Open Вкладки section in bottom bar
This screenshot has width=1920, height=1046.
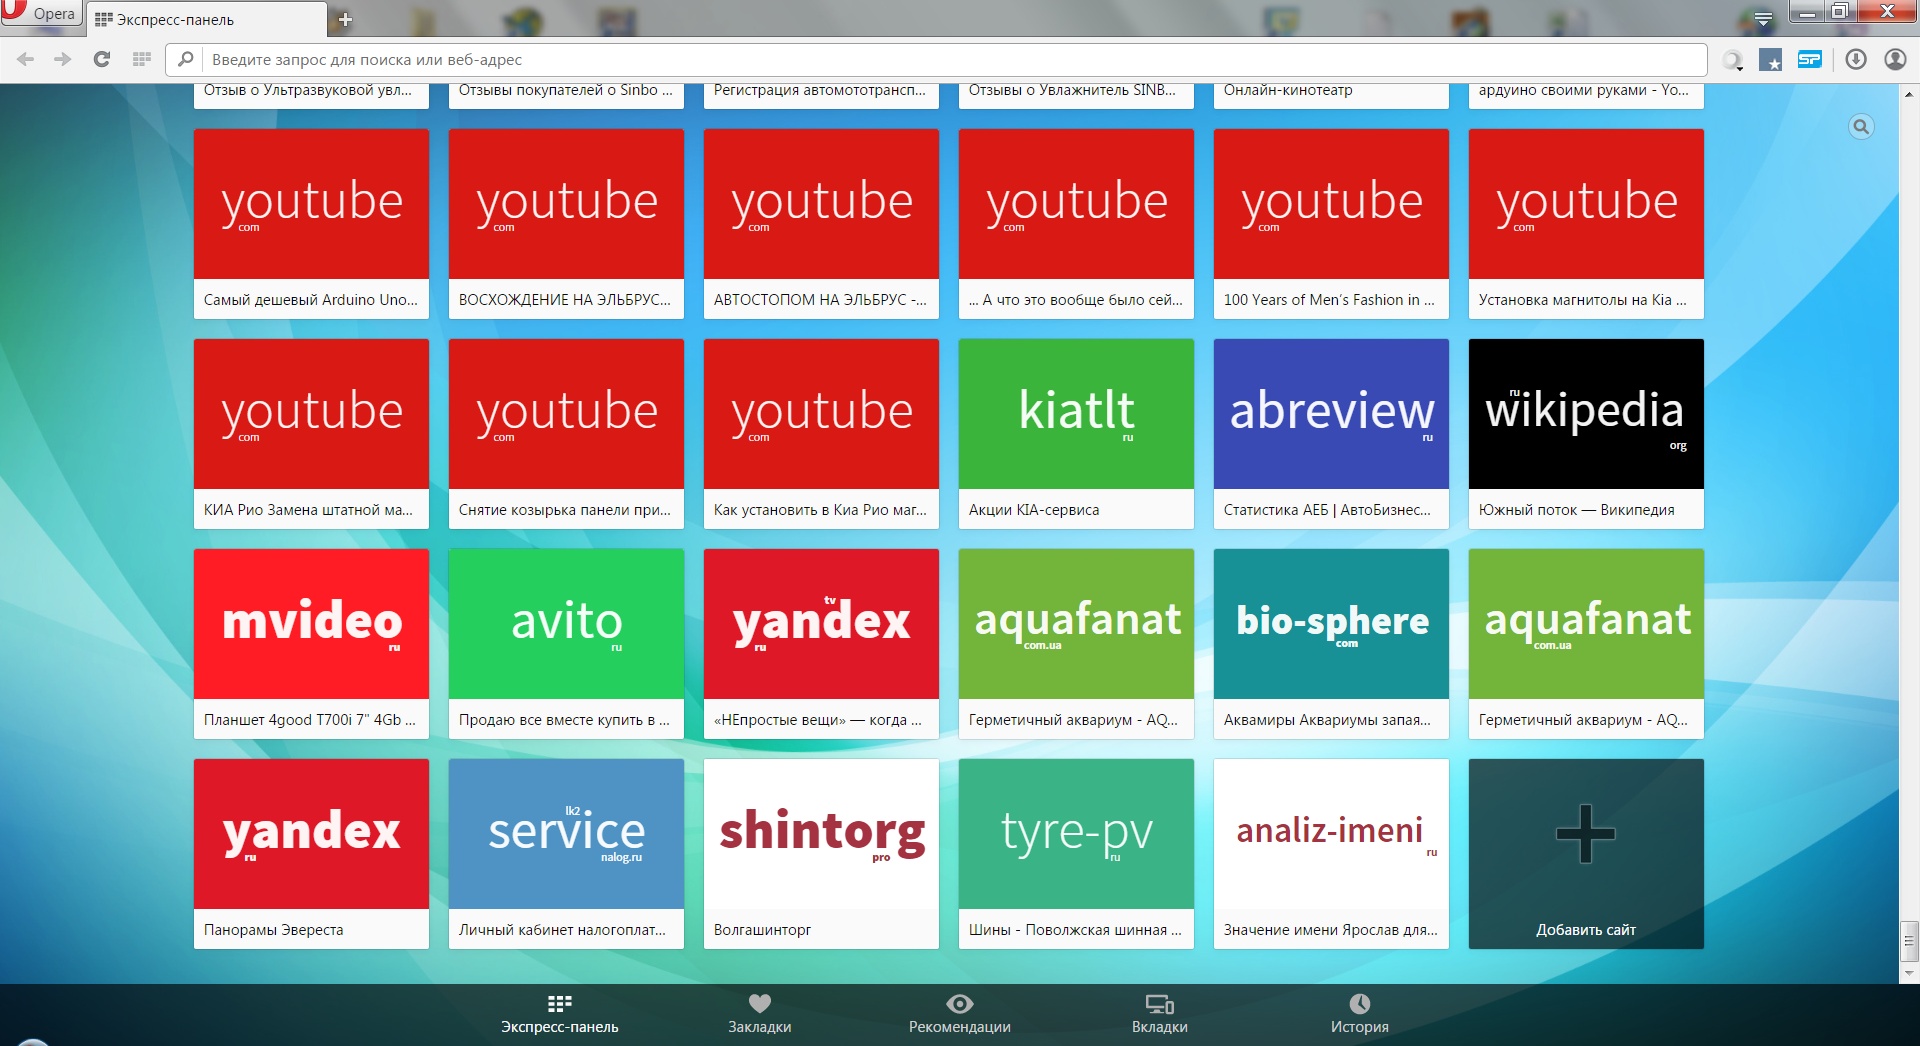pyautogui.click(x=1159, y=1013)
